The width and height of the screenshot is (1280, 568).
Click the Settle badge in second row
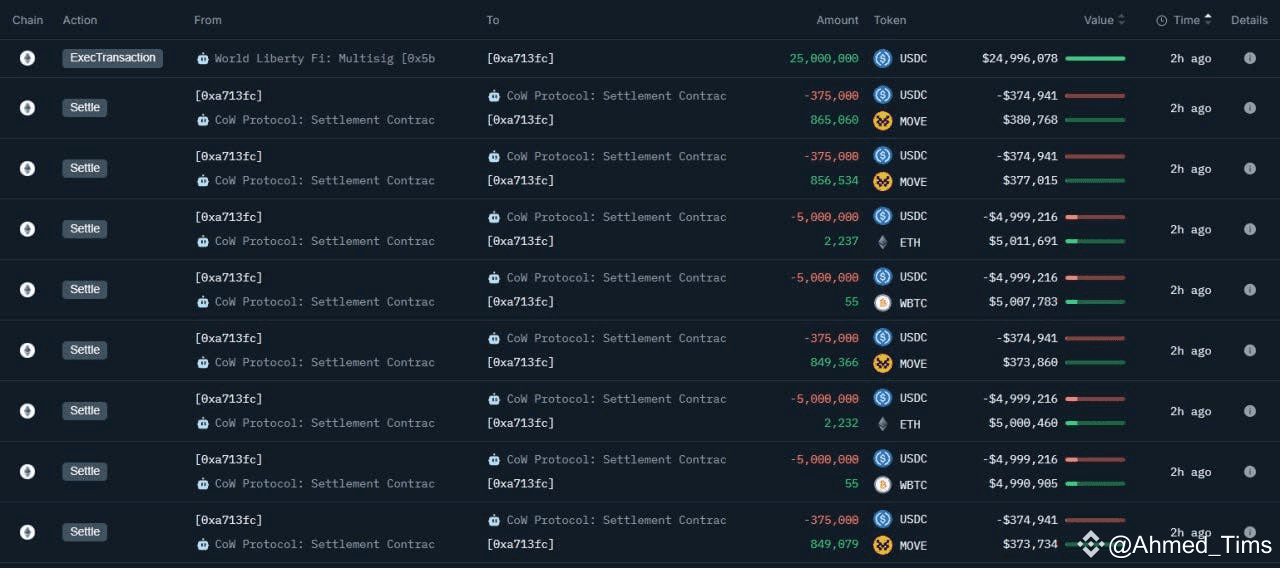pyautogui.click(x=85, y=107)
